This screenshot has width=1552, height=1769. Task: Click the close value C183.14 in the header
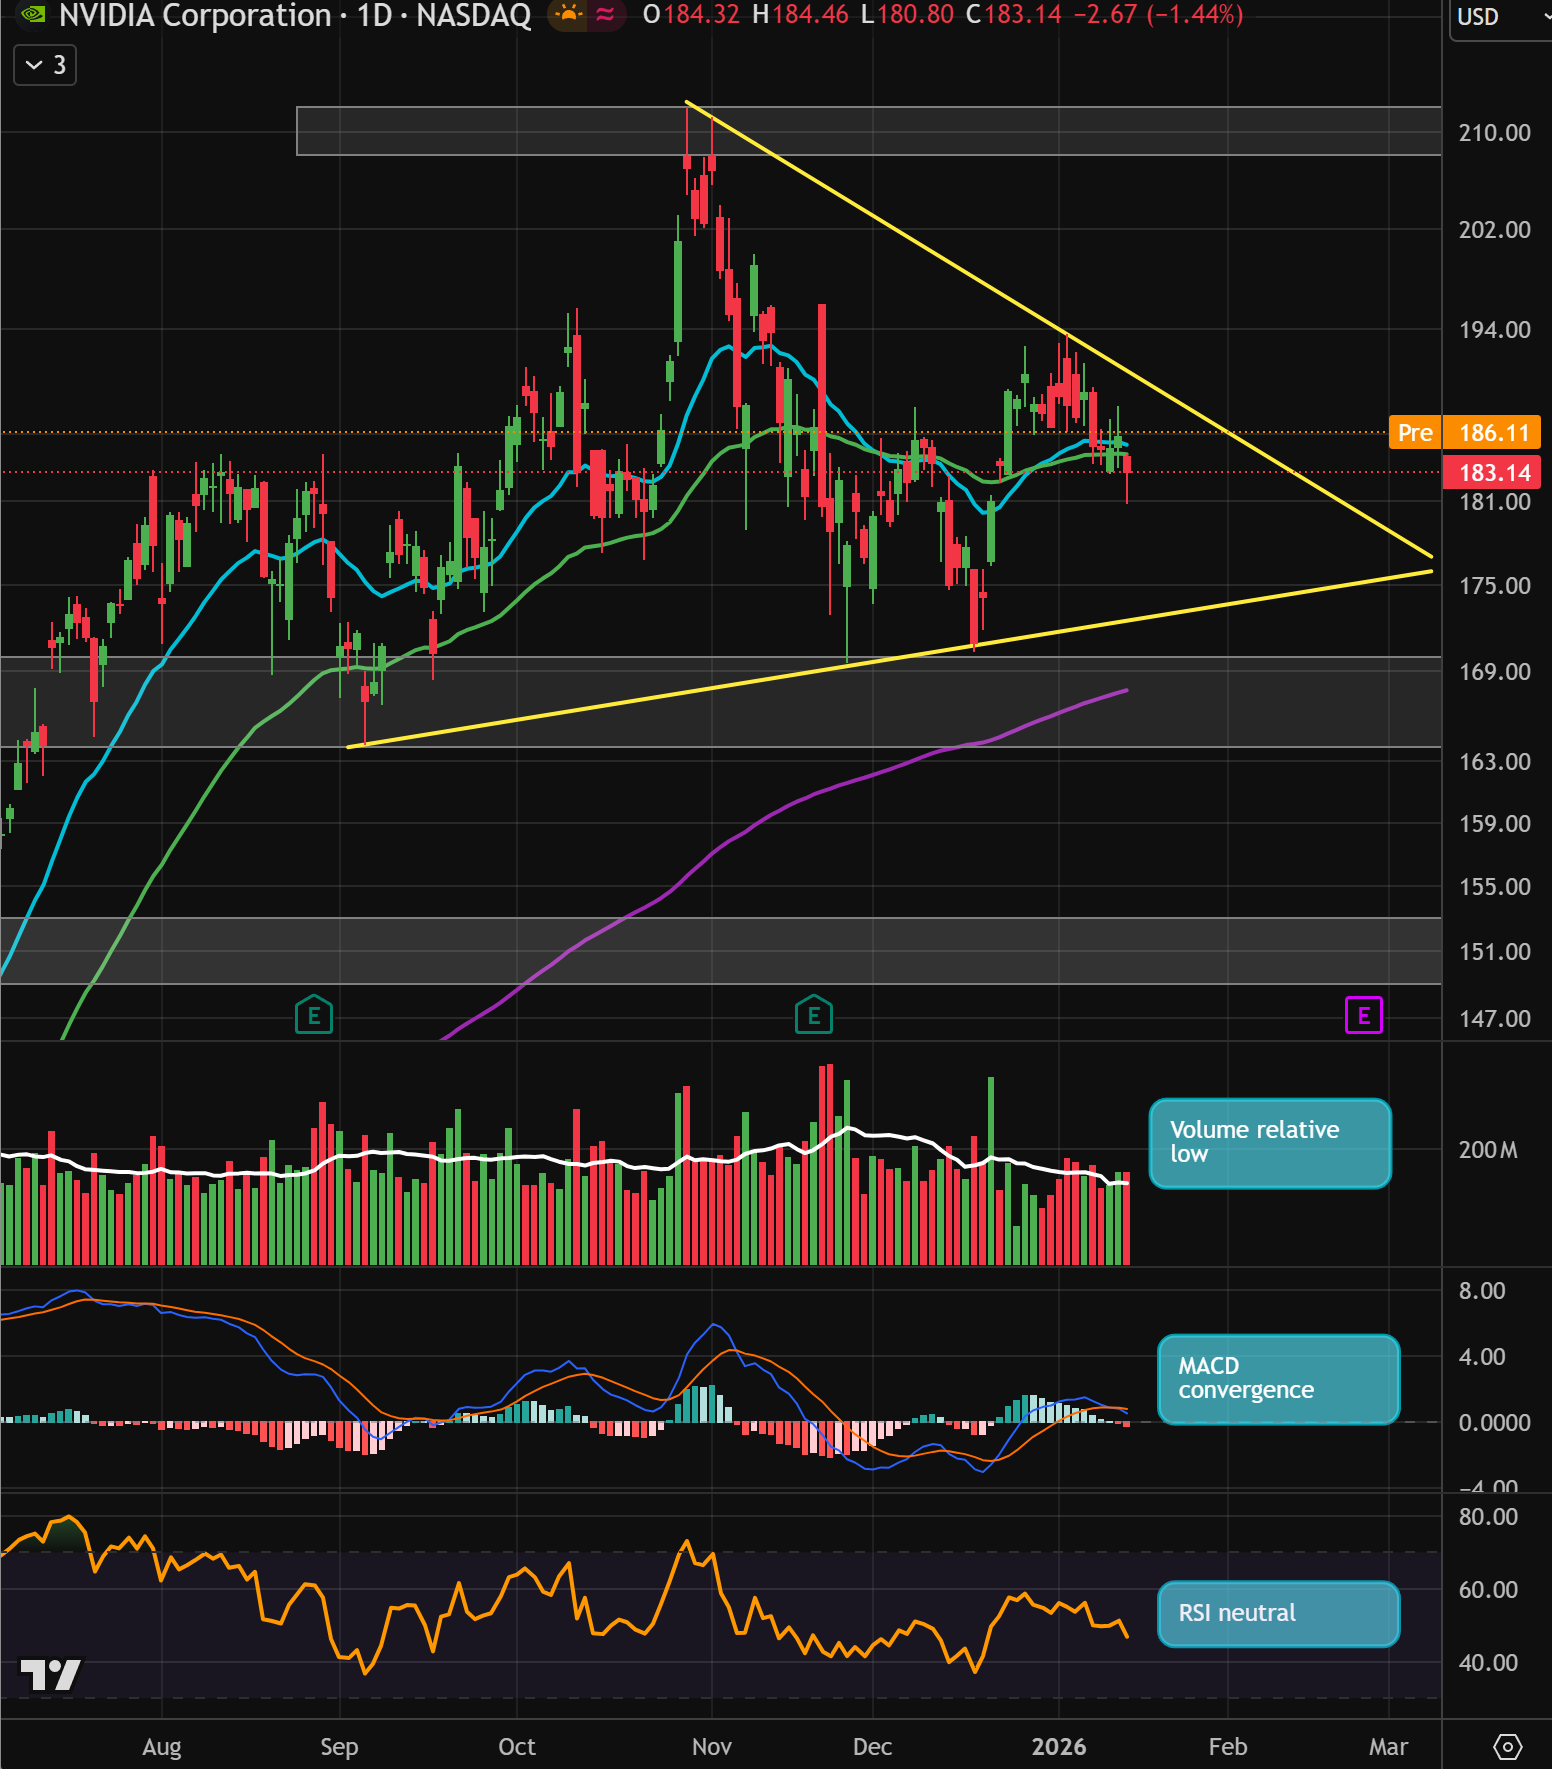click(1014, 15)
